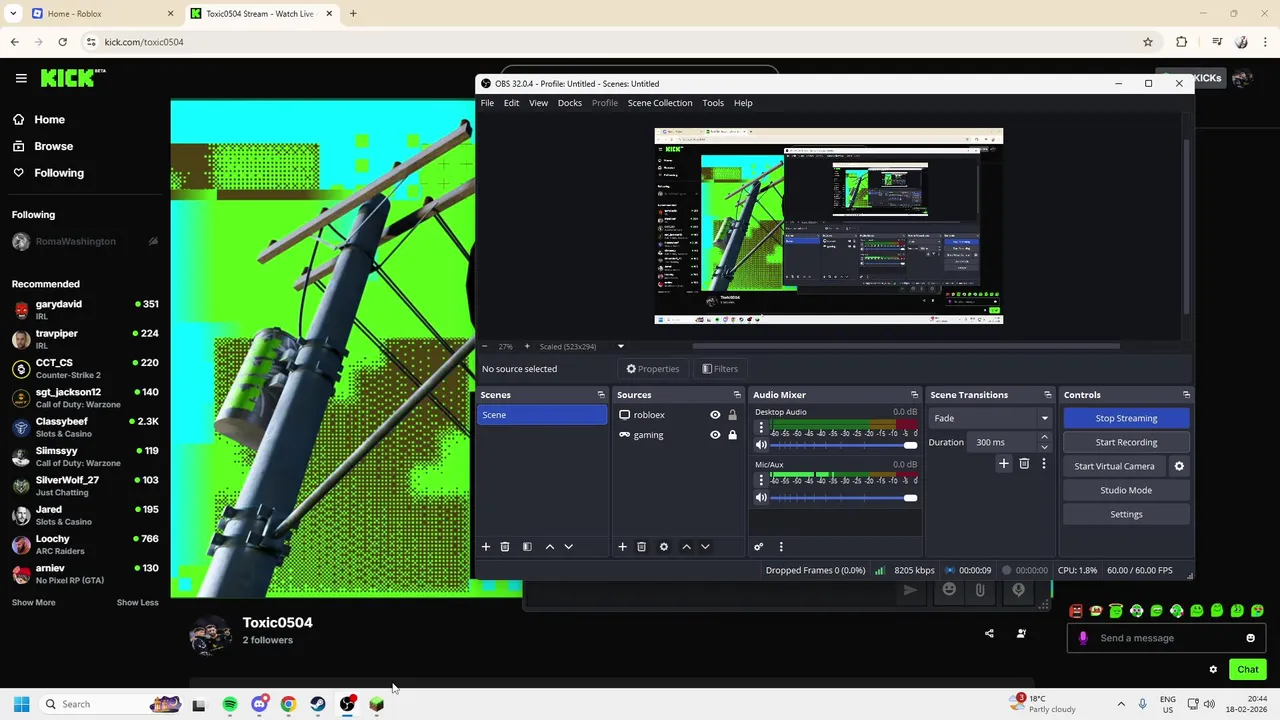This screenshot has width=1280, height=720.
Task: Move scene down with Scenes down arrow
Action: point(568,547)
